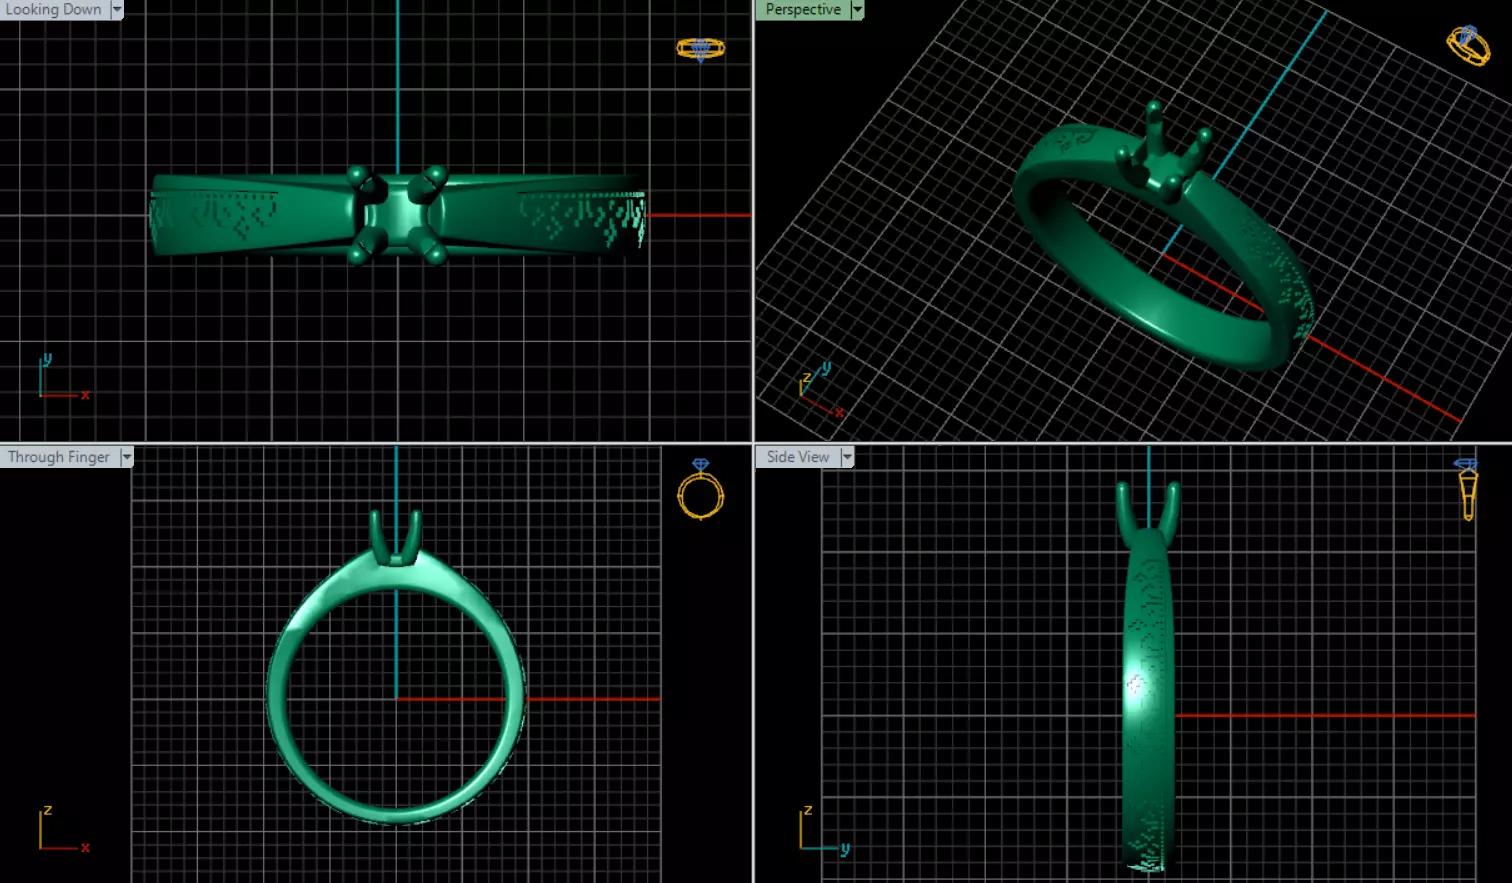Click the XYZ axis indicator in Perspective view
1512x883 pixels.
[821, 391]
